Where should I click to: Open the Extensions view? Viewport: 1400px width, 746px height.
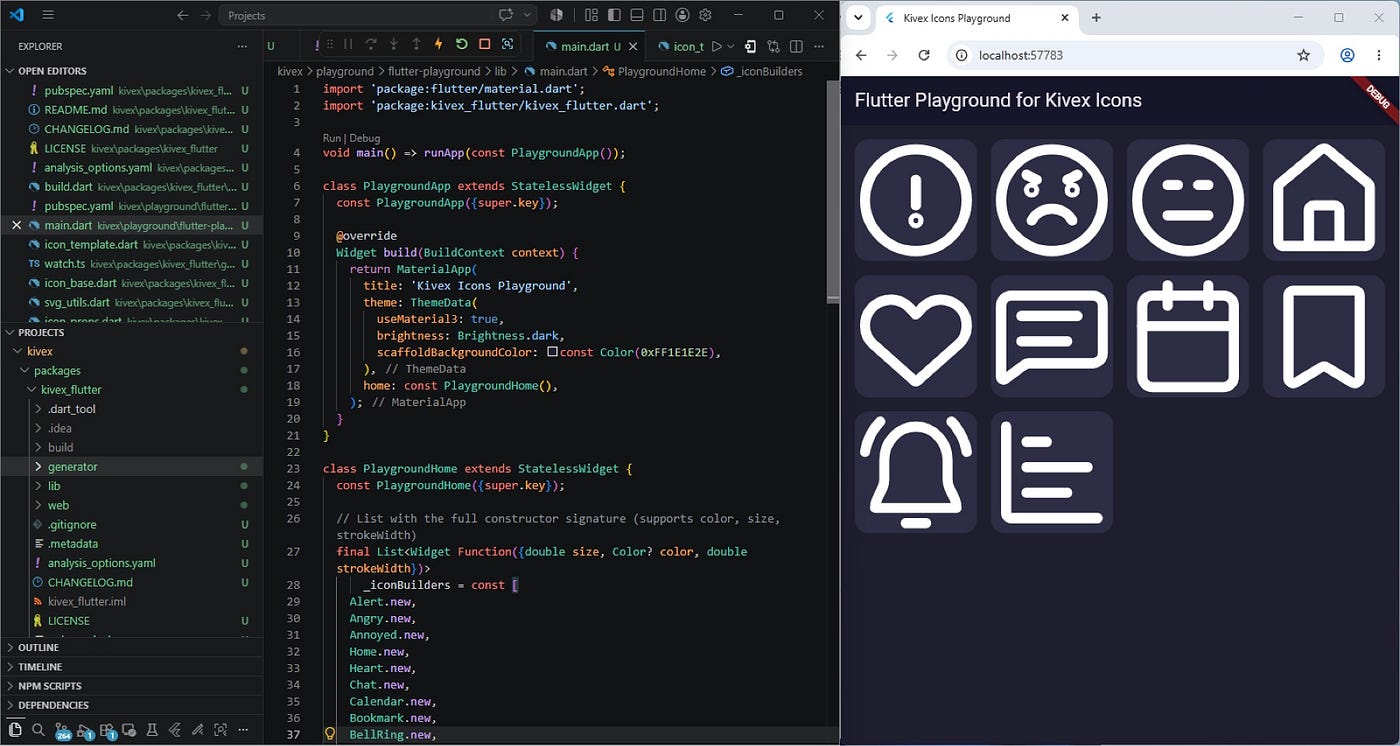point(108,731)
